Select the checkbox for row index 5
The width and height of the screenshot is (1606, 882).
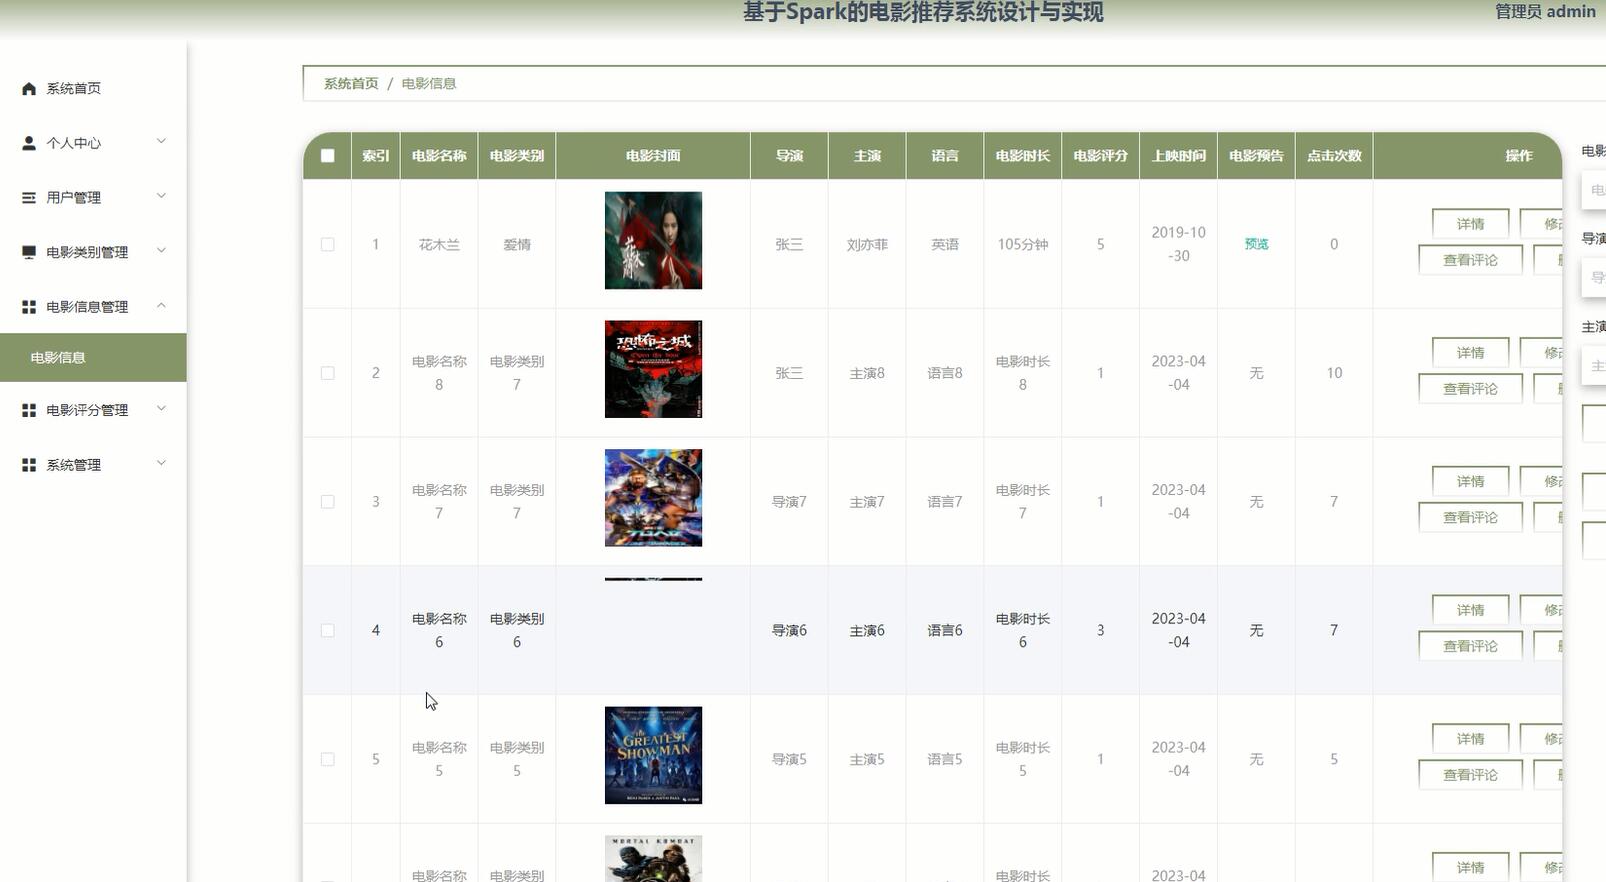[x=328, y=759]
